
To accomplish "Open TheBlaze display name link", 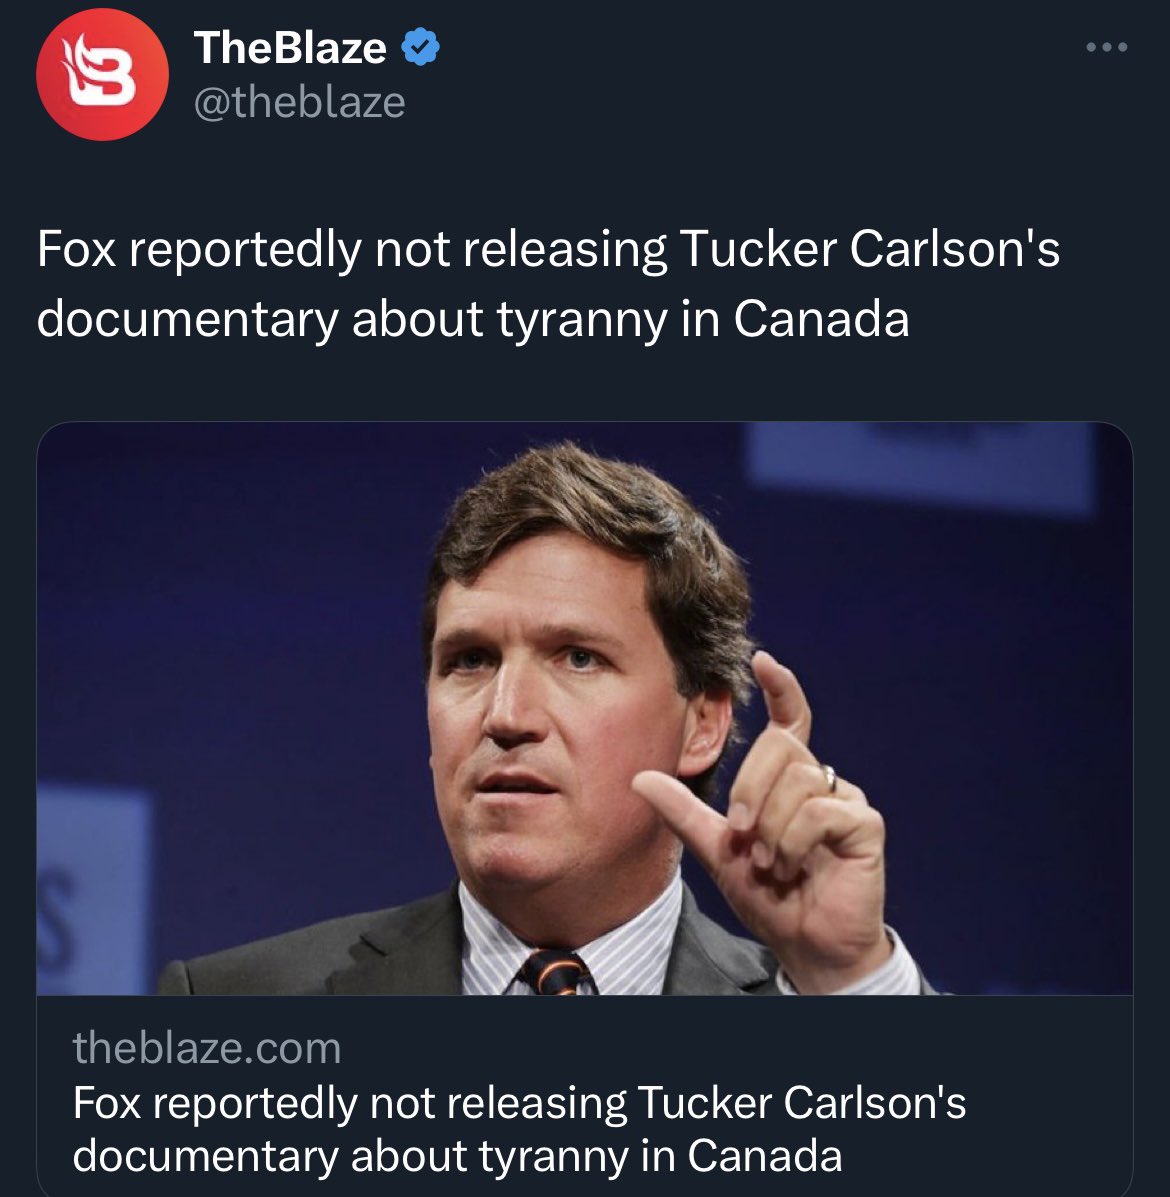I will 290,47.
